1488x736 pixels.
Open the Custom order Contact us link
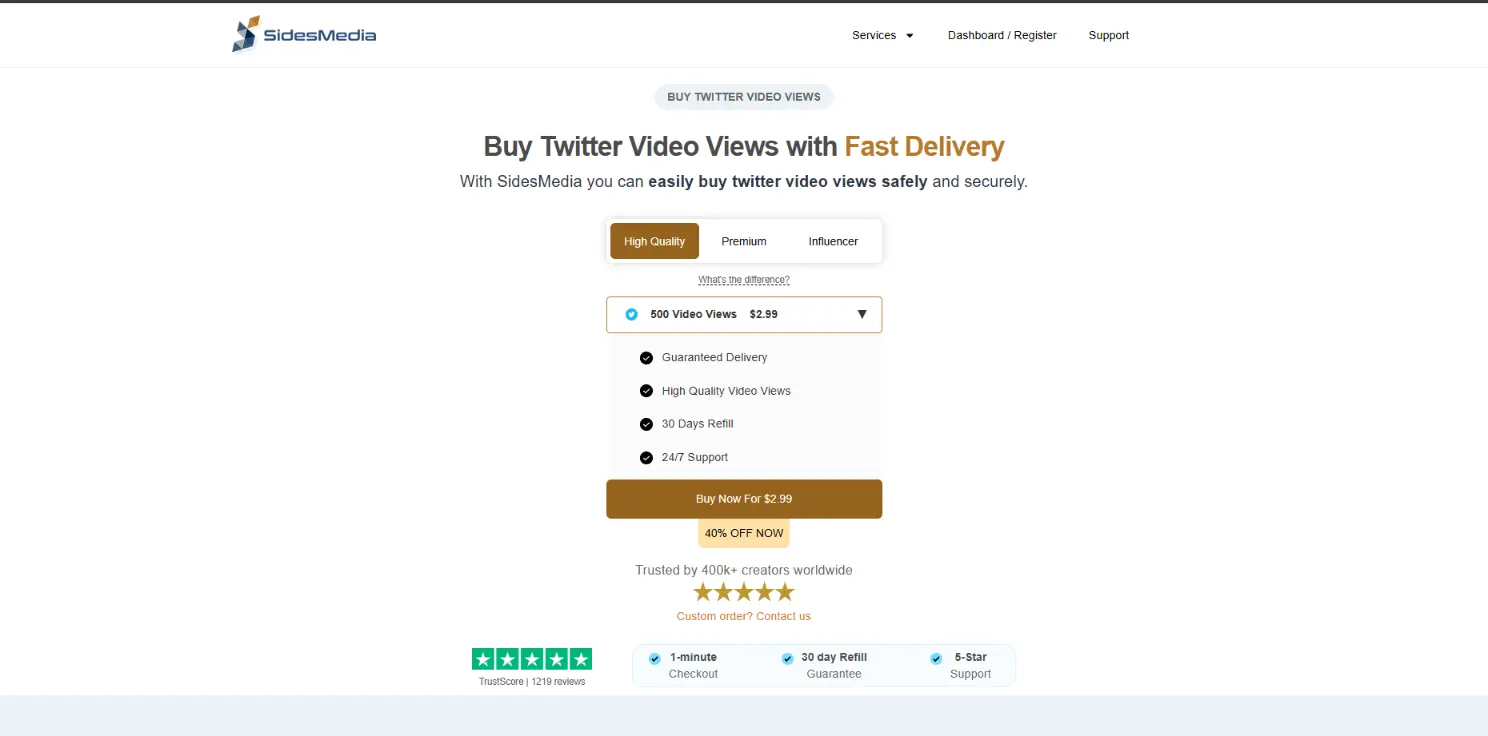click(x=744, y=616)
